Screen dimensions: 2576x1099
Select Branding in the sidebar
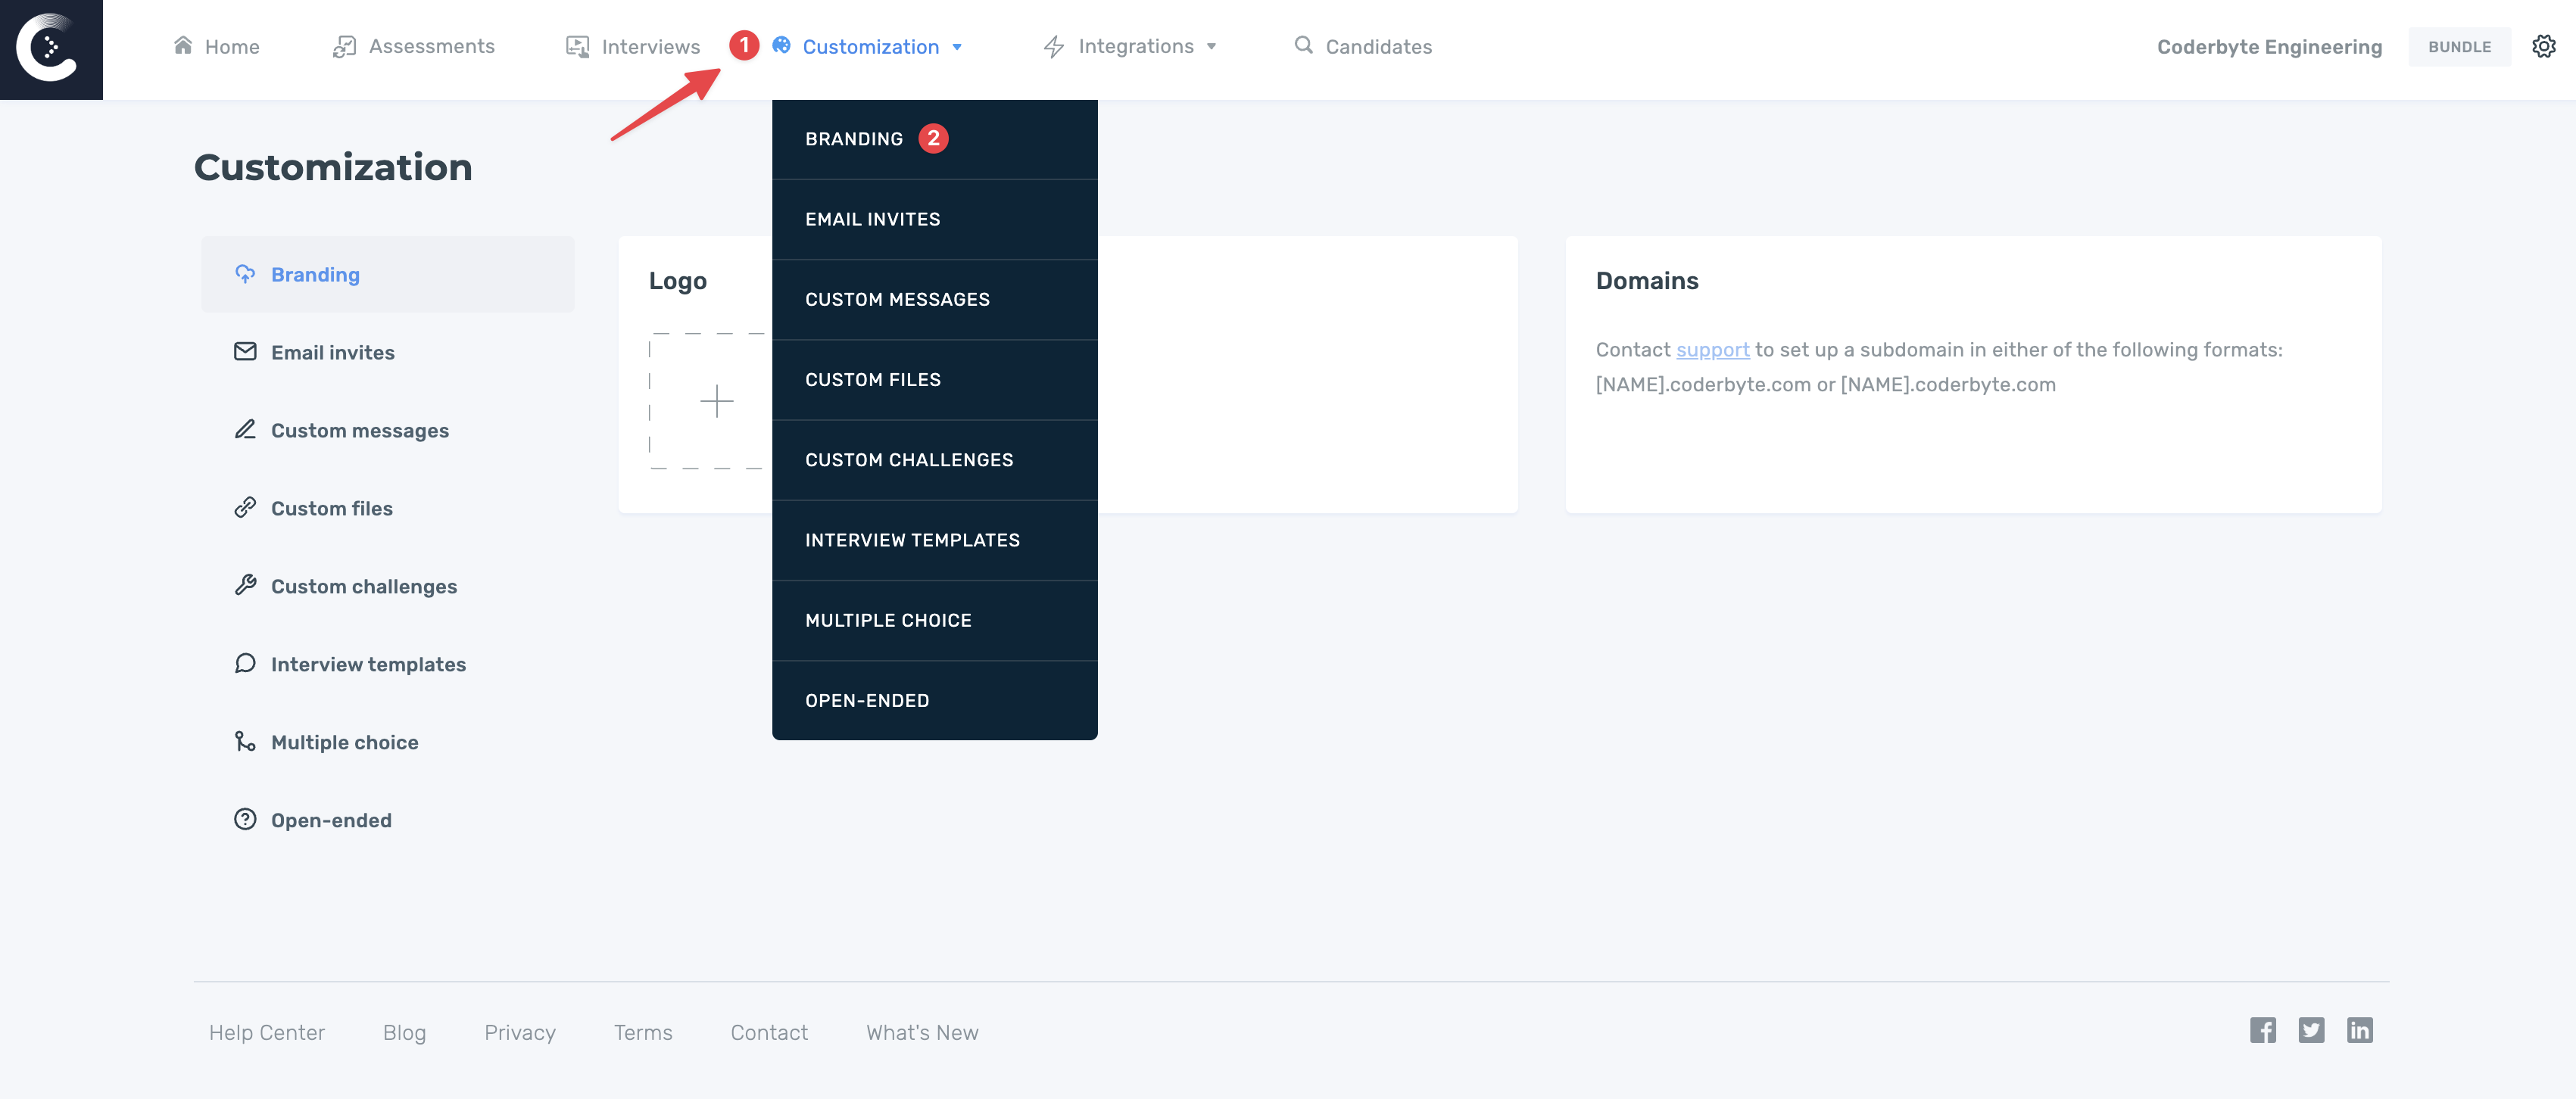pos(388,274)
